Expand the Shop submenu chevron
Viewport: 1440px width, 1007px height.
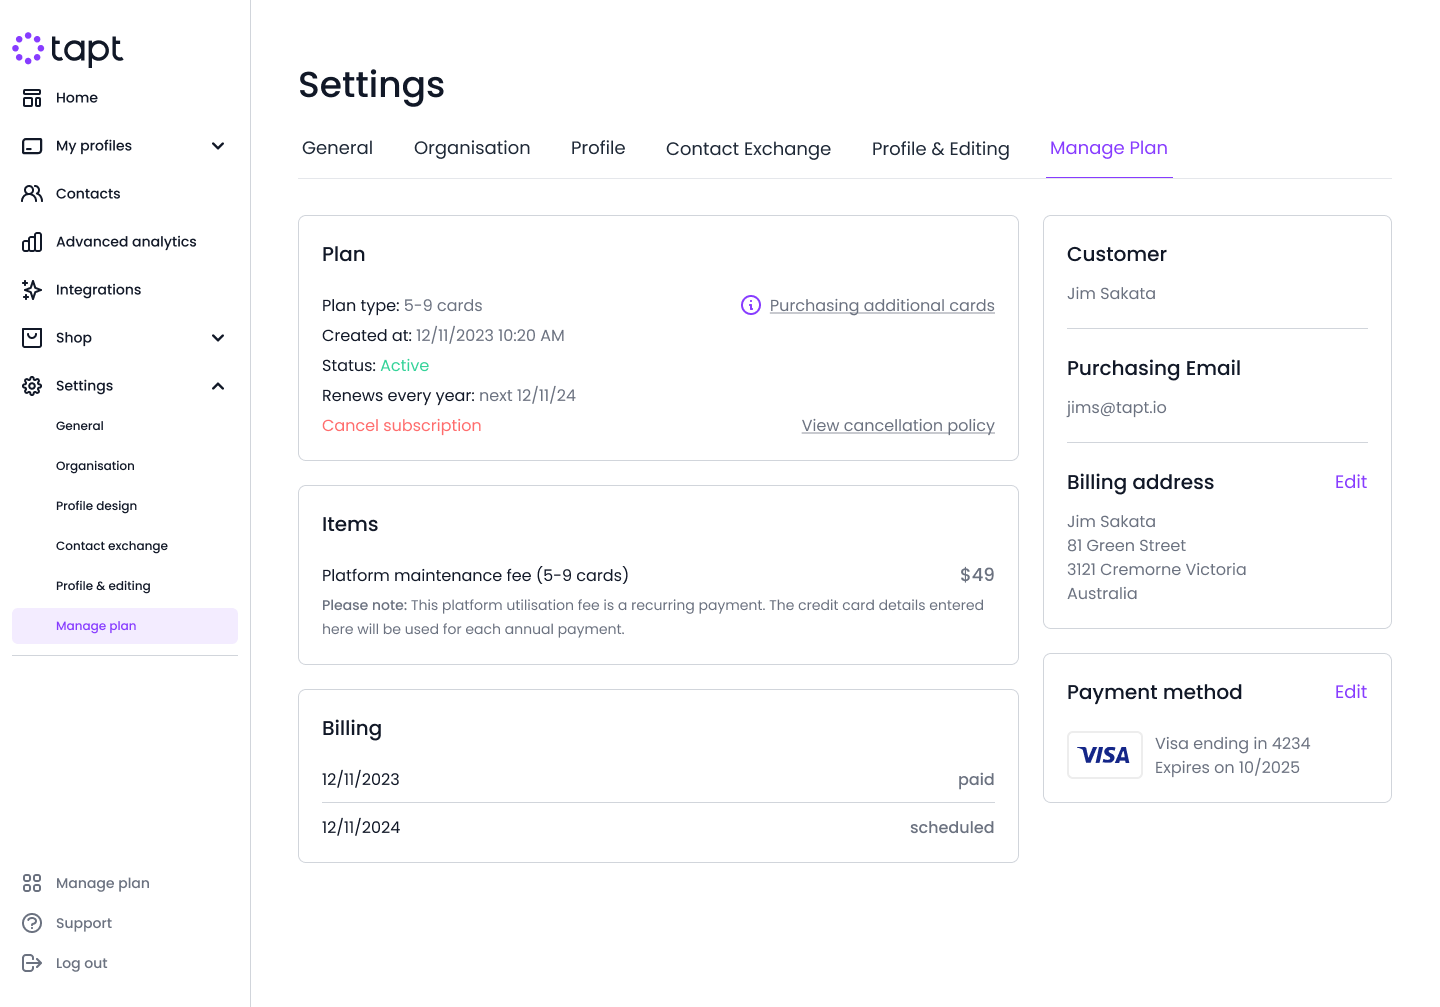tap(218, 338)
